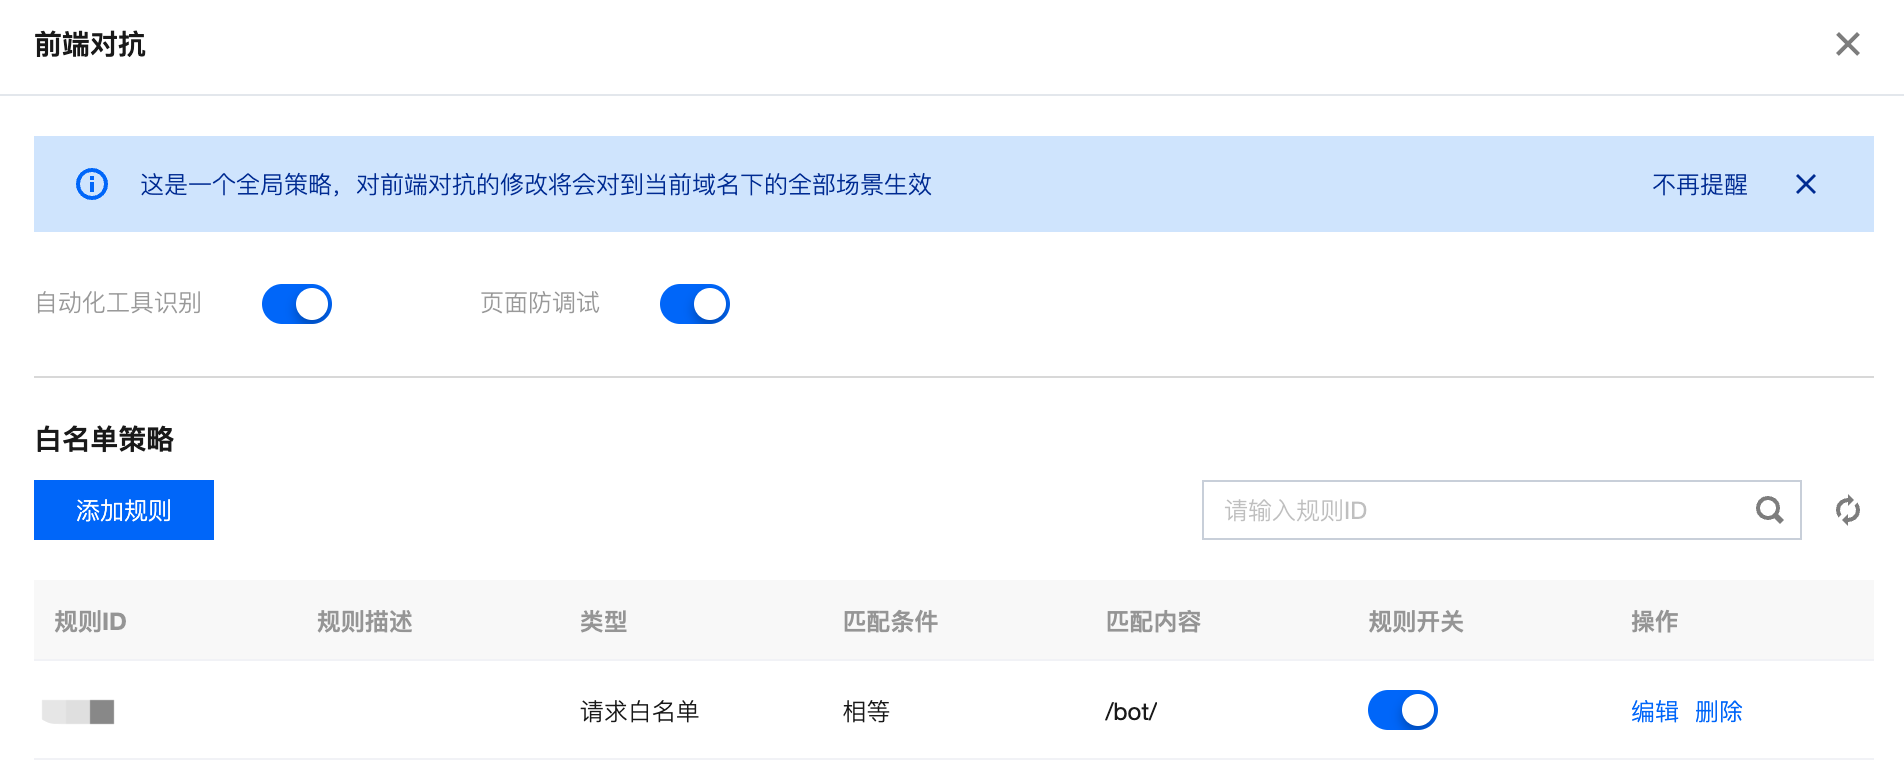The height and width of the screenshot is (760, 1904).
Task: Click the 规则开关 column header
Action: coord(1416,621)
